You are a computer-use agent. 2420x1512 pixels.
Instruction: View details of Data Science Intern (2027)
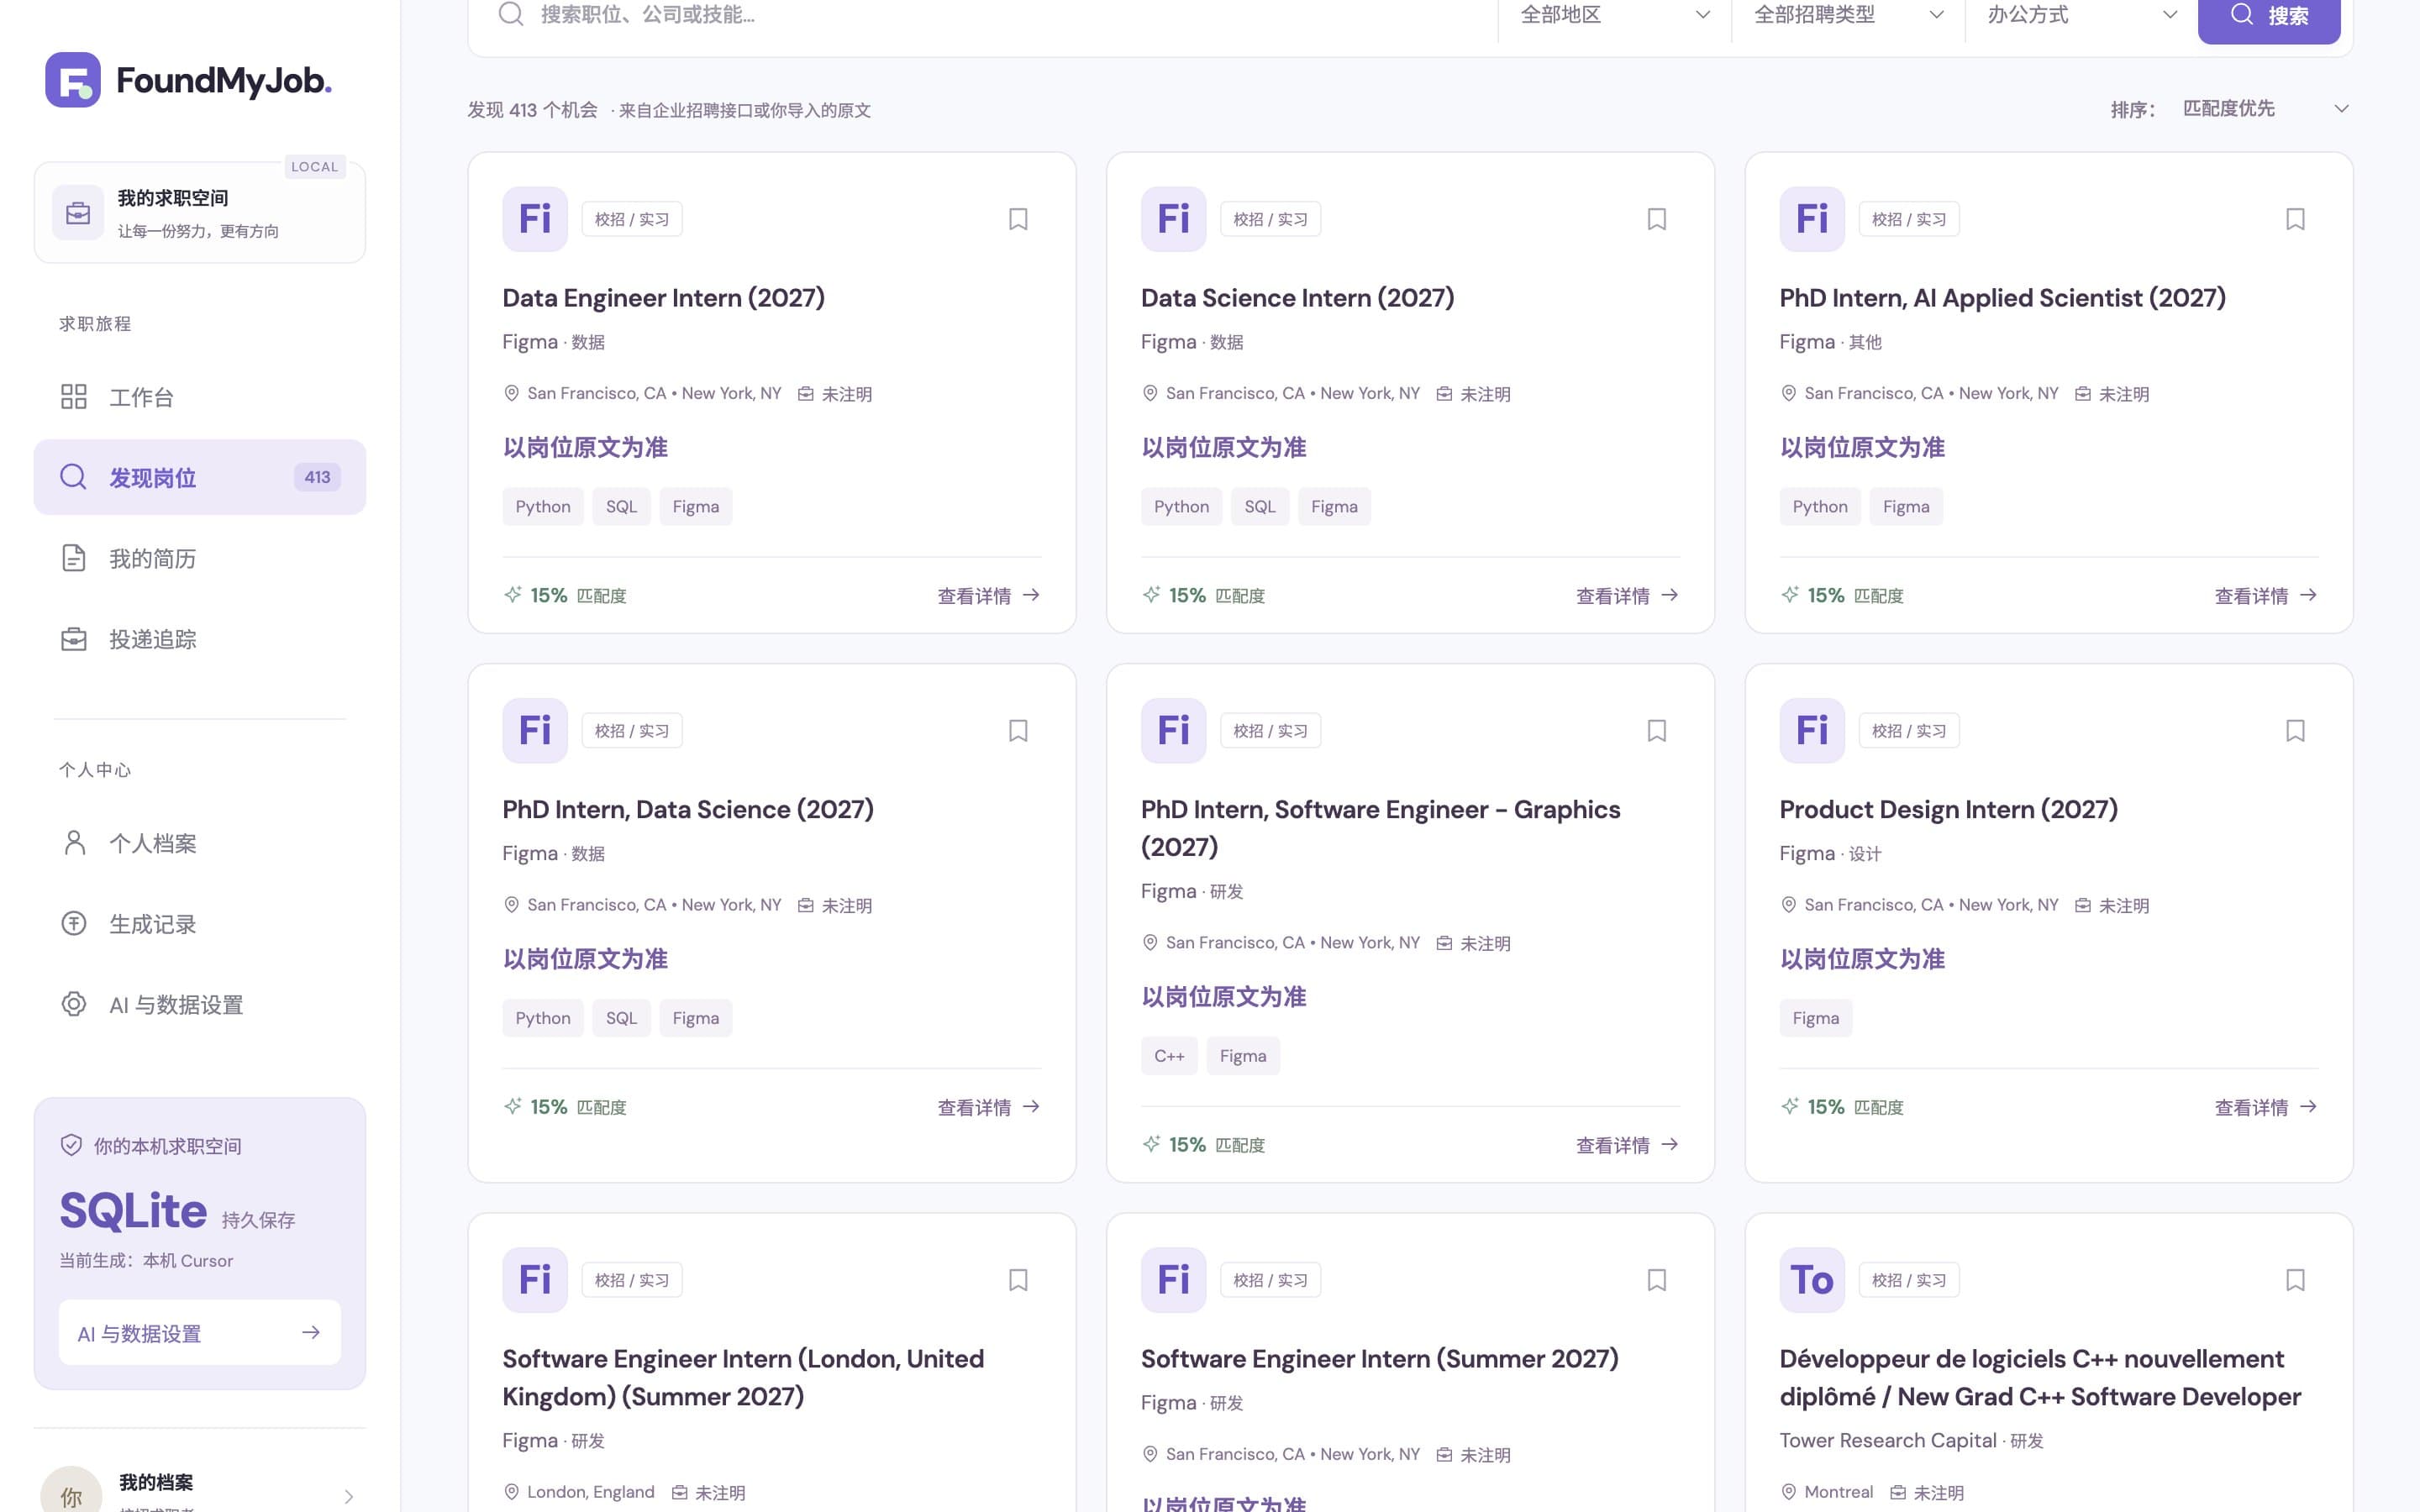(x=1628, y=596)
